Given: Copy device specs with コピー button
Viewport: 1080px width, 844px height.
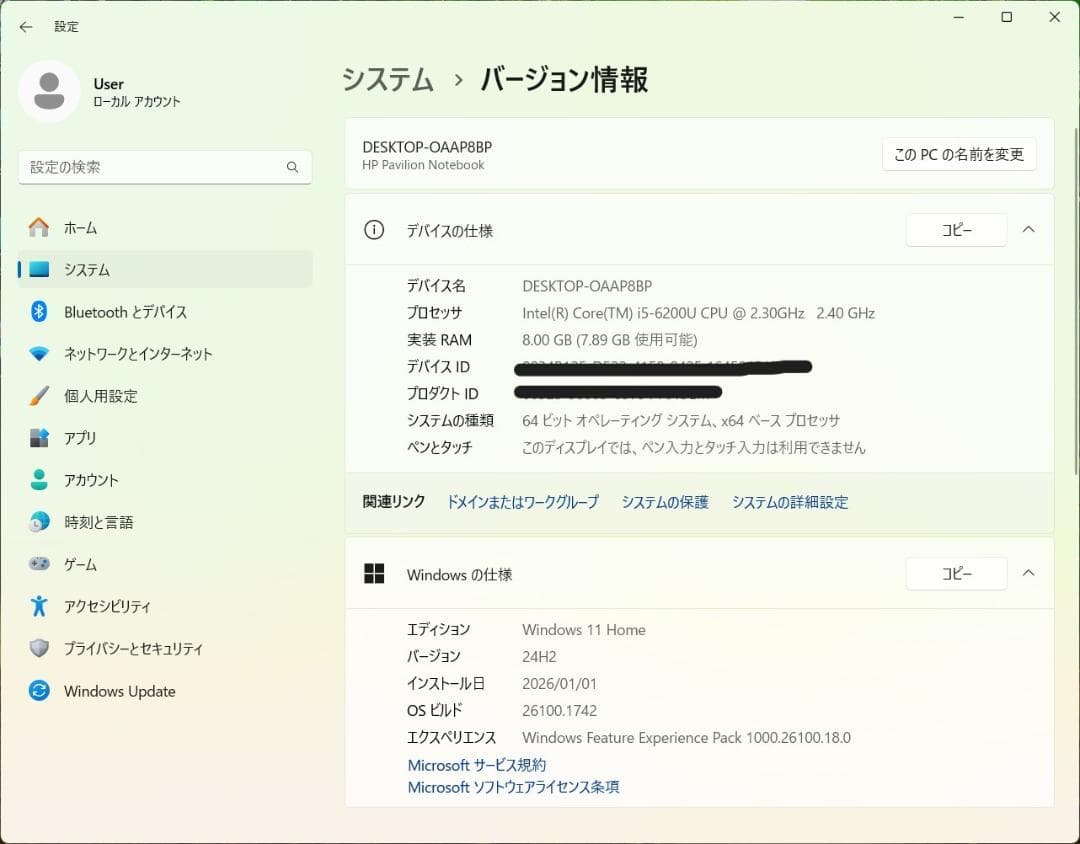Looking at the screenshot, I should (956, 230).
